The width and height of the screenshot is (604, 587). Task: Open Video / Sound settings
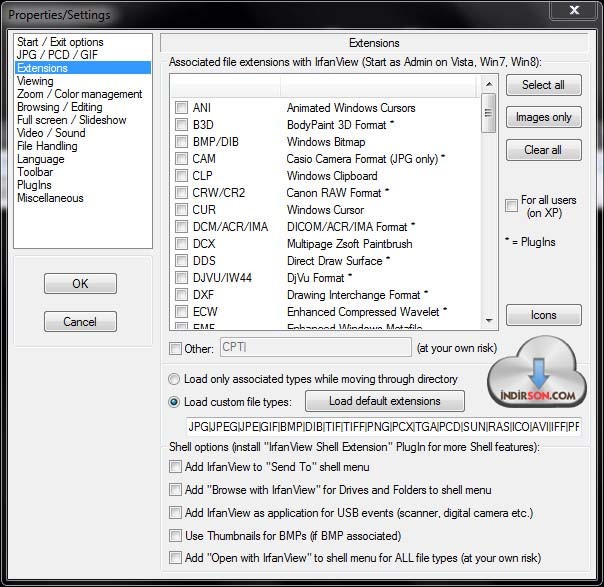click(51, 133)
